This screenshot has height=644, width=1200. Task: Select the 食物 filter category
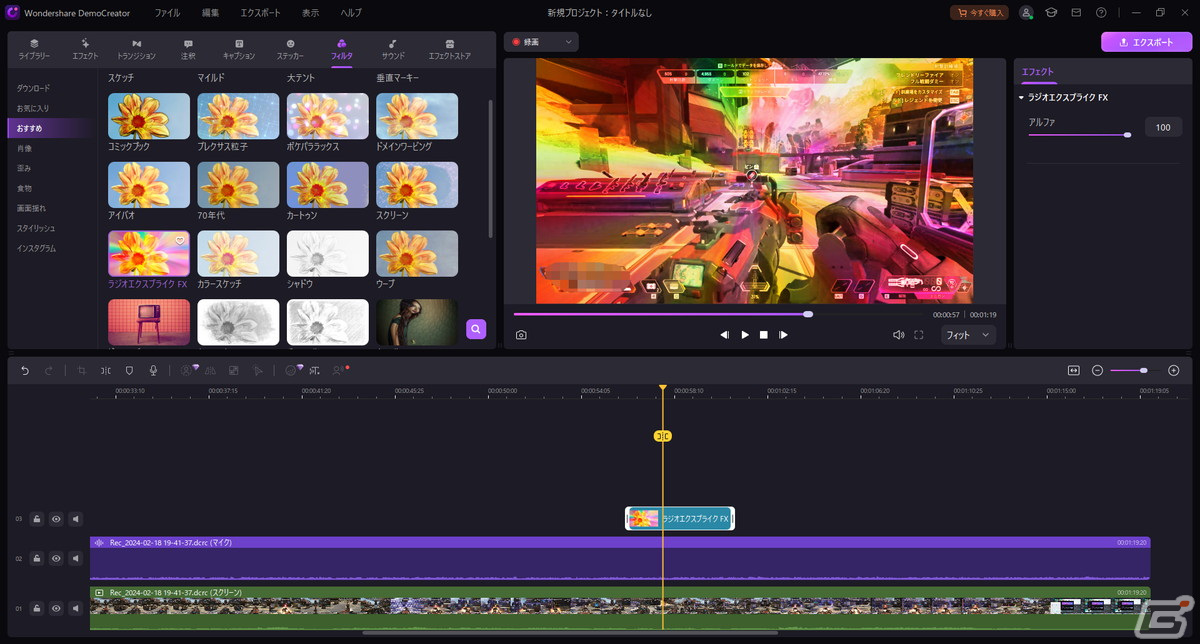(x=24, y=188)
